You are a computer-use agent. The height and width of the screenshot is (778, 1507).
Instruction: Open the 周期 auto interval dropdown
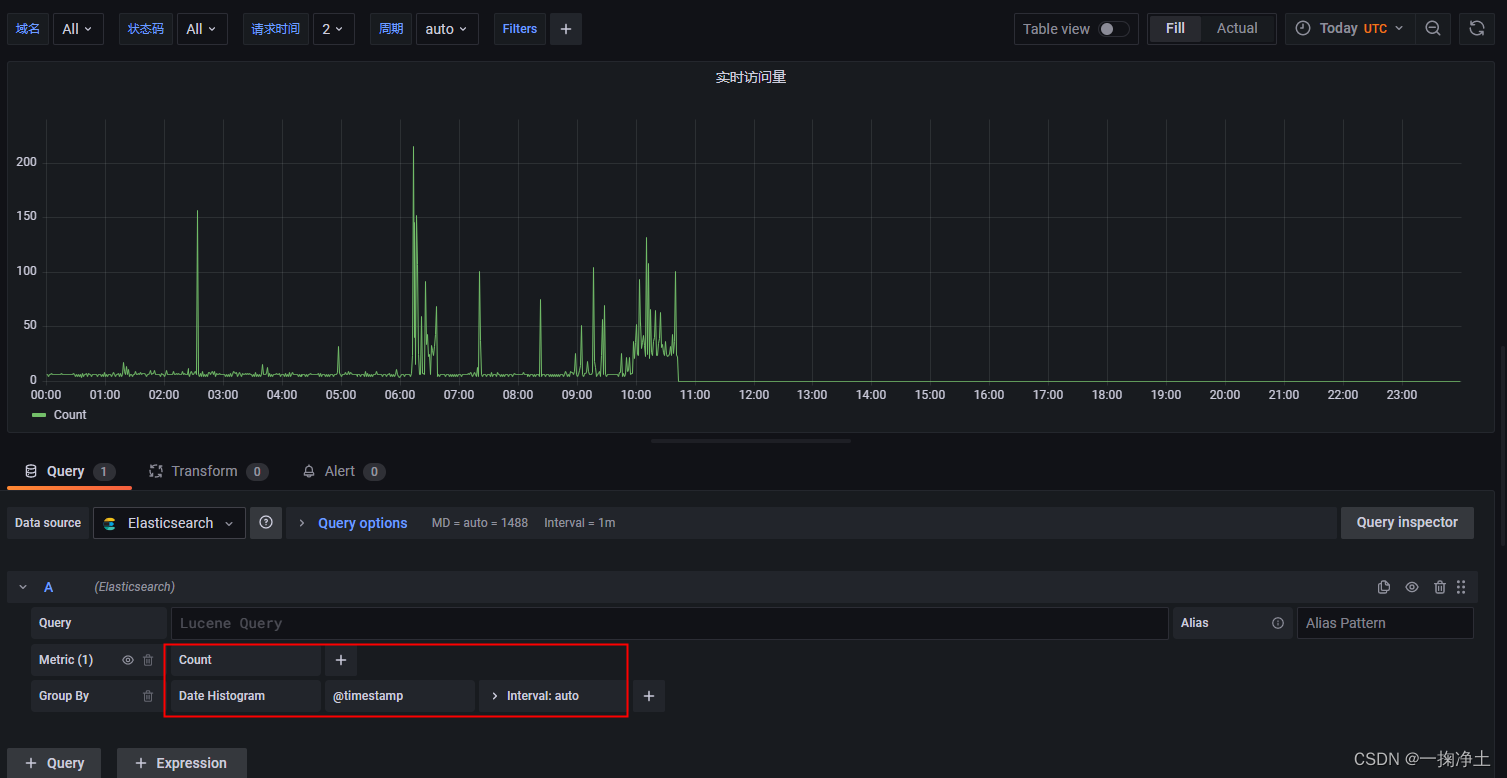(x=447, y=29)
